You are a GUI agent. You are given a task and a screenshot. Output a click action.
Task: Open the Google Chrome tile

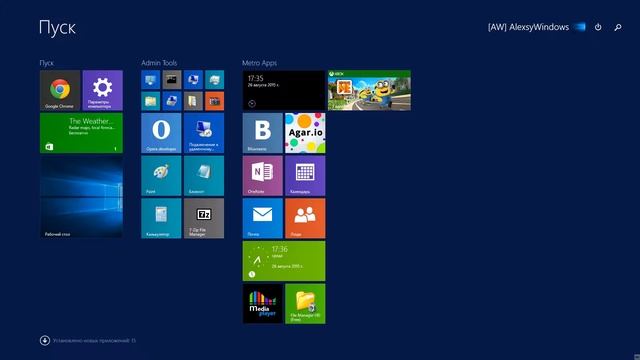60,90
